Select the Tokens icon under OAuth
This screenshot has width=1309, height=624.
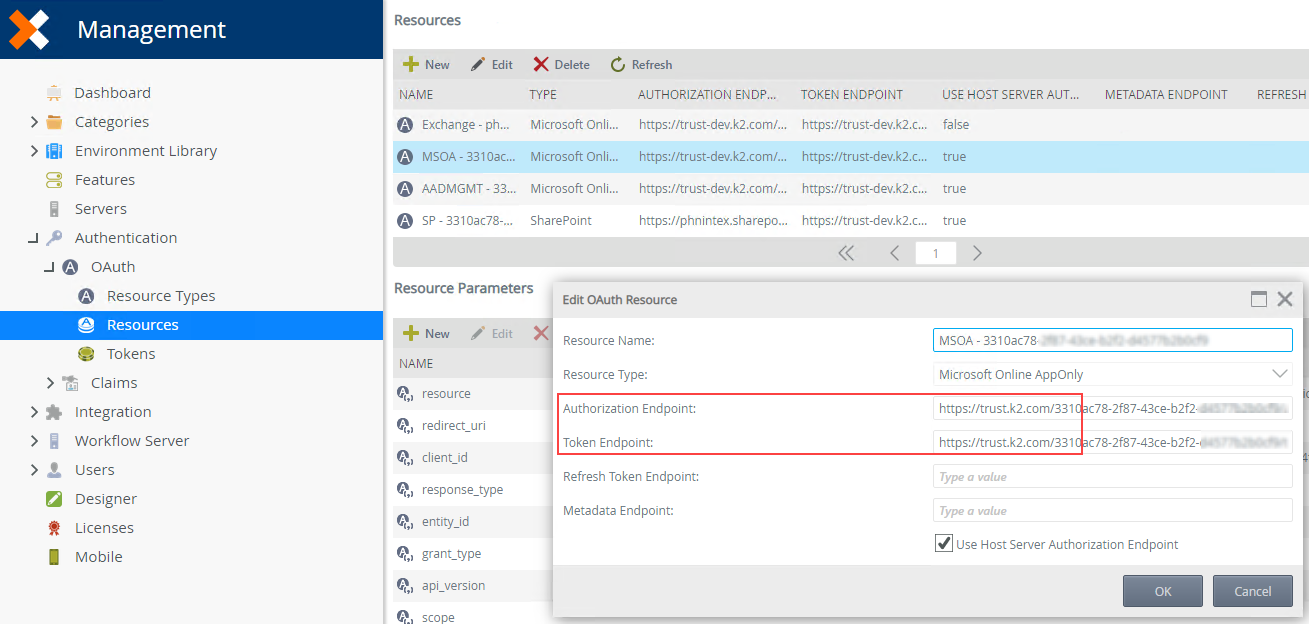click(86, 354)
